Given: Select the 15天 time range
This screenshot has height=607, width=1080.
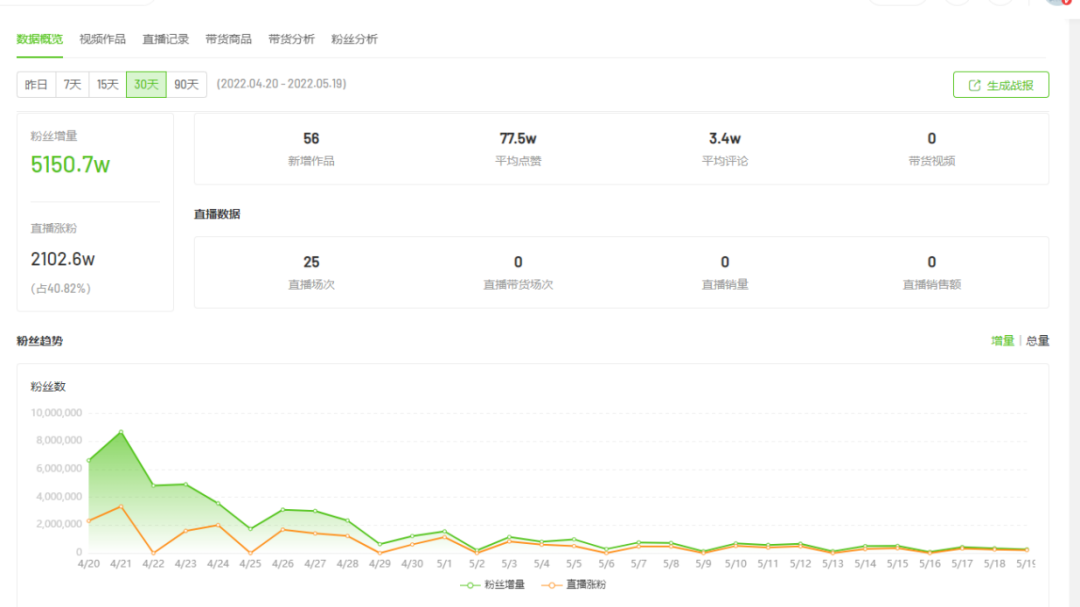Looking at the screenshot, I should [107, 85].
